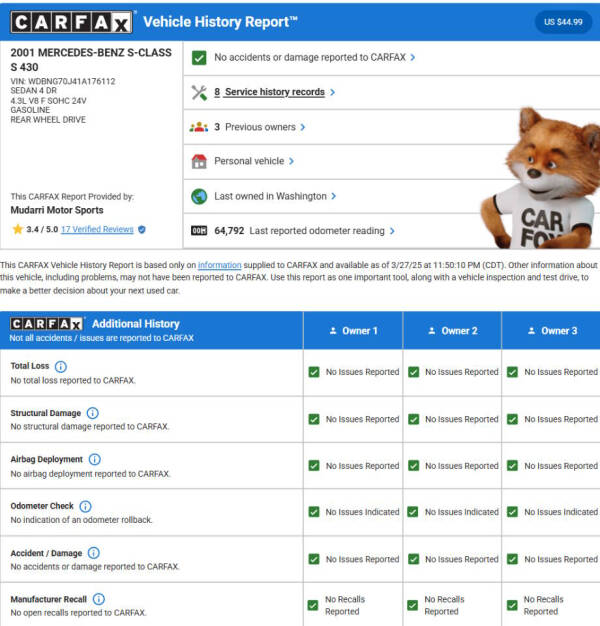Image resolution: width=600 pixels, height=626 pixels.
Task: Open Total Loss info icon
Action: pos(61,366)
